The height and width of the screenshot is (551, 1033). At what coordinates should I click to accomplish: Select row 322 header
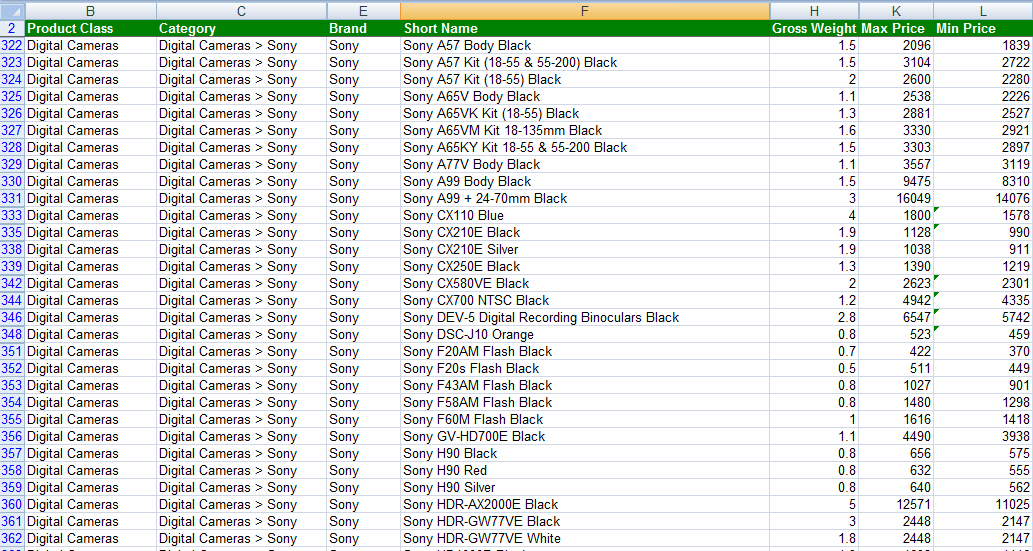[12, 45]
